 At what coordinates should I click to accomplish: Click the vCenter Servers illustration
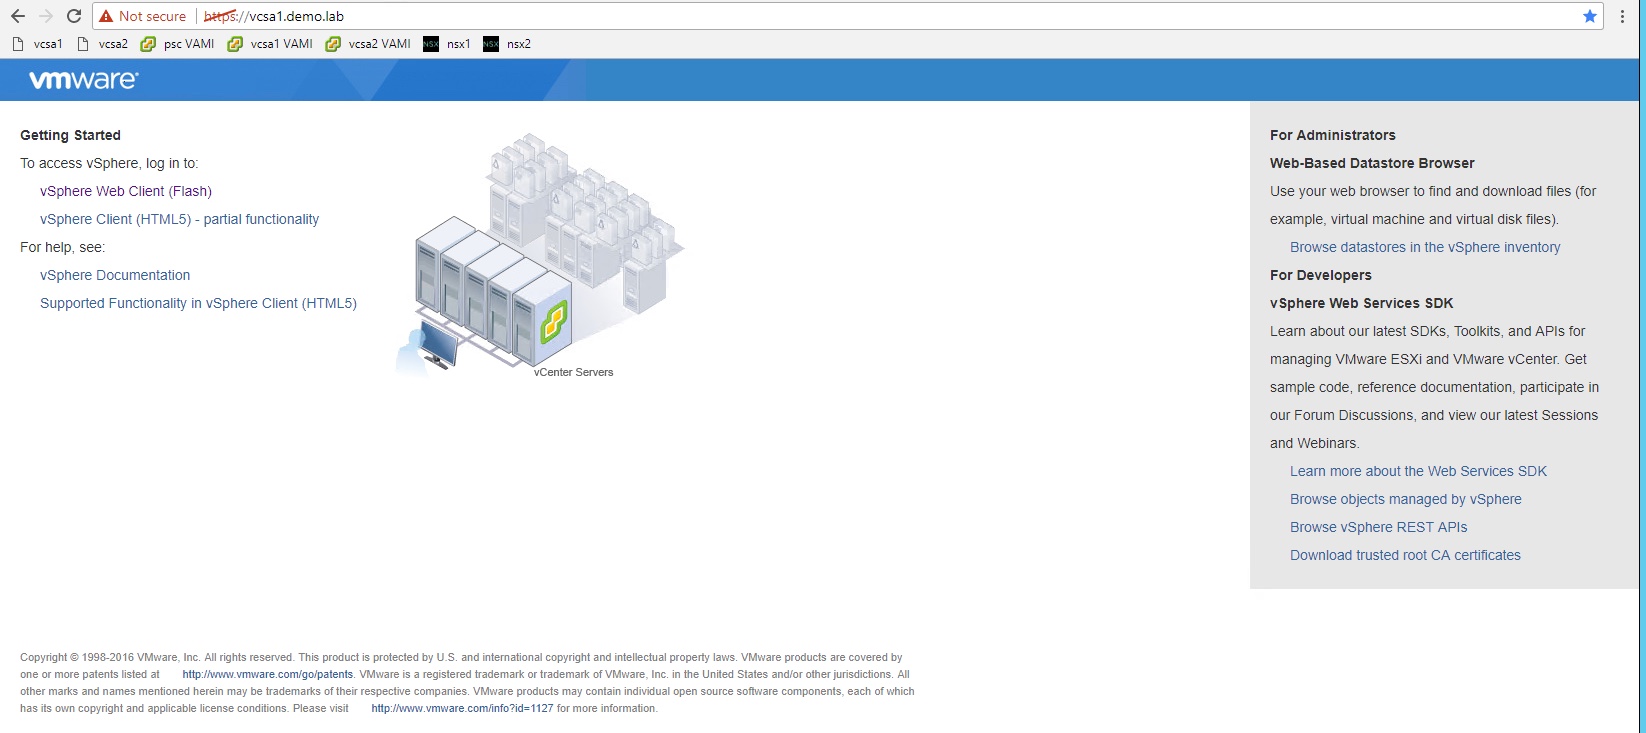pyautogui.click(x=540, y=260)
